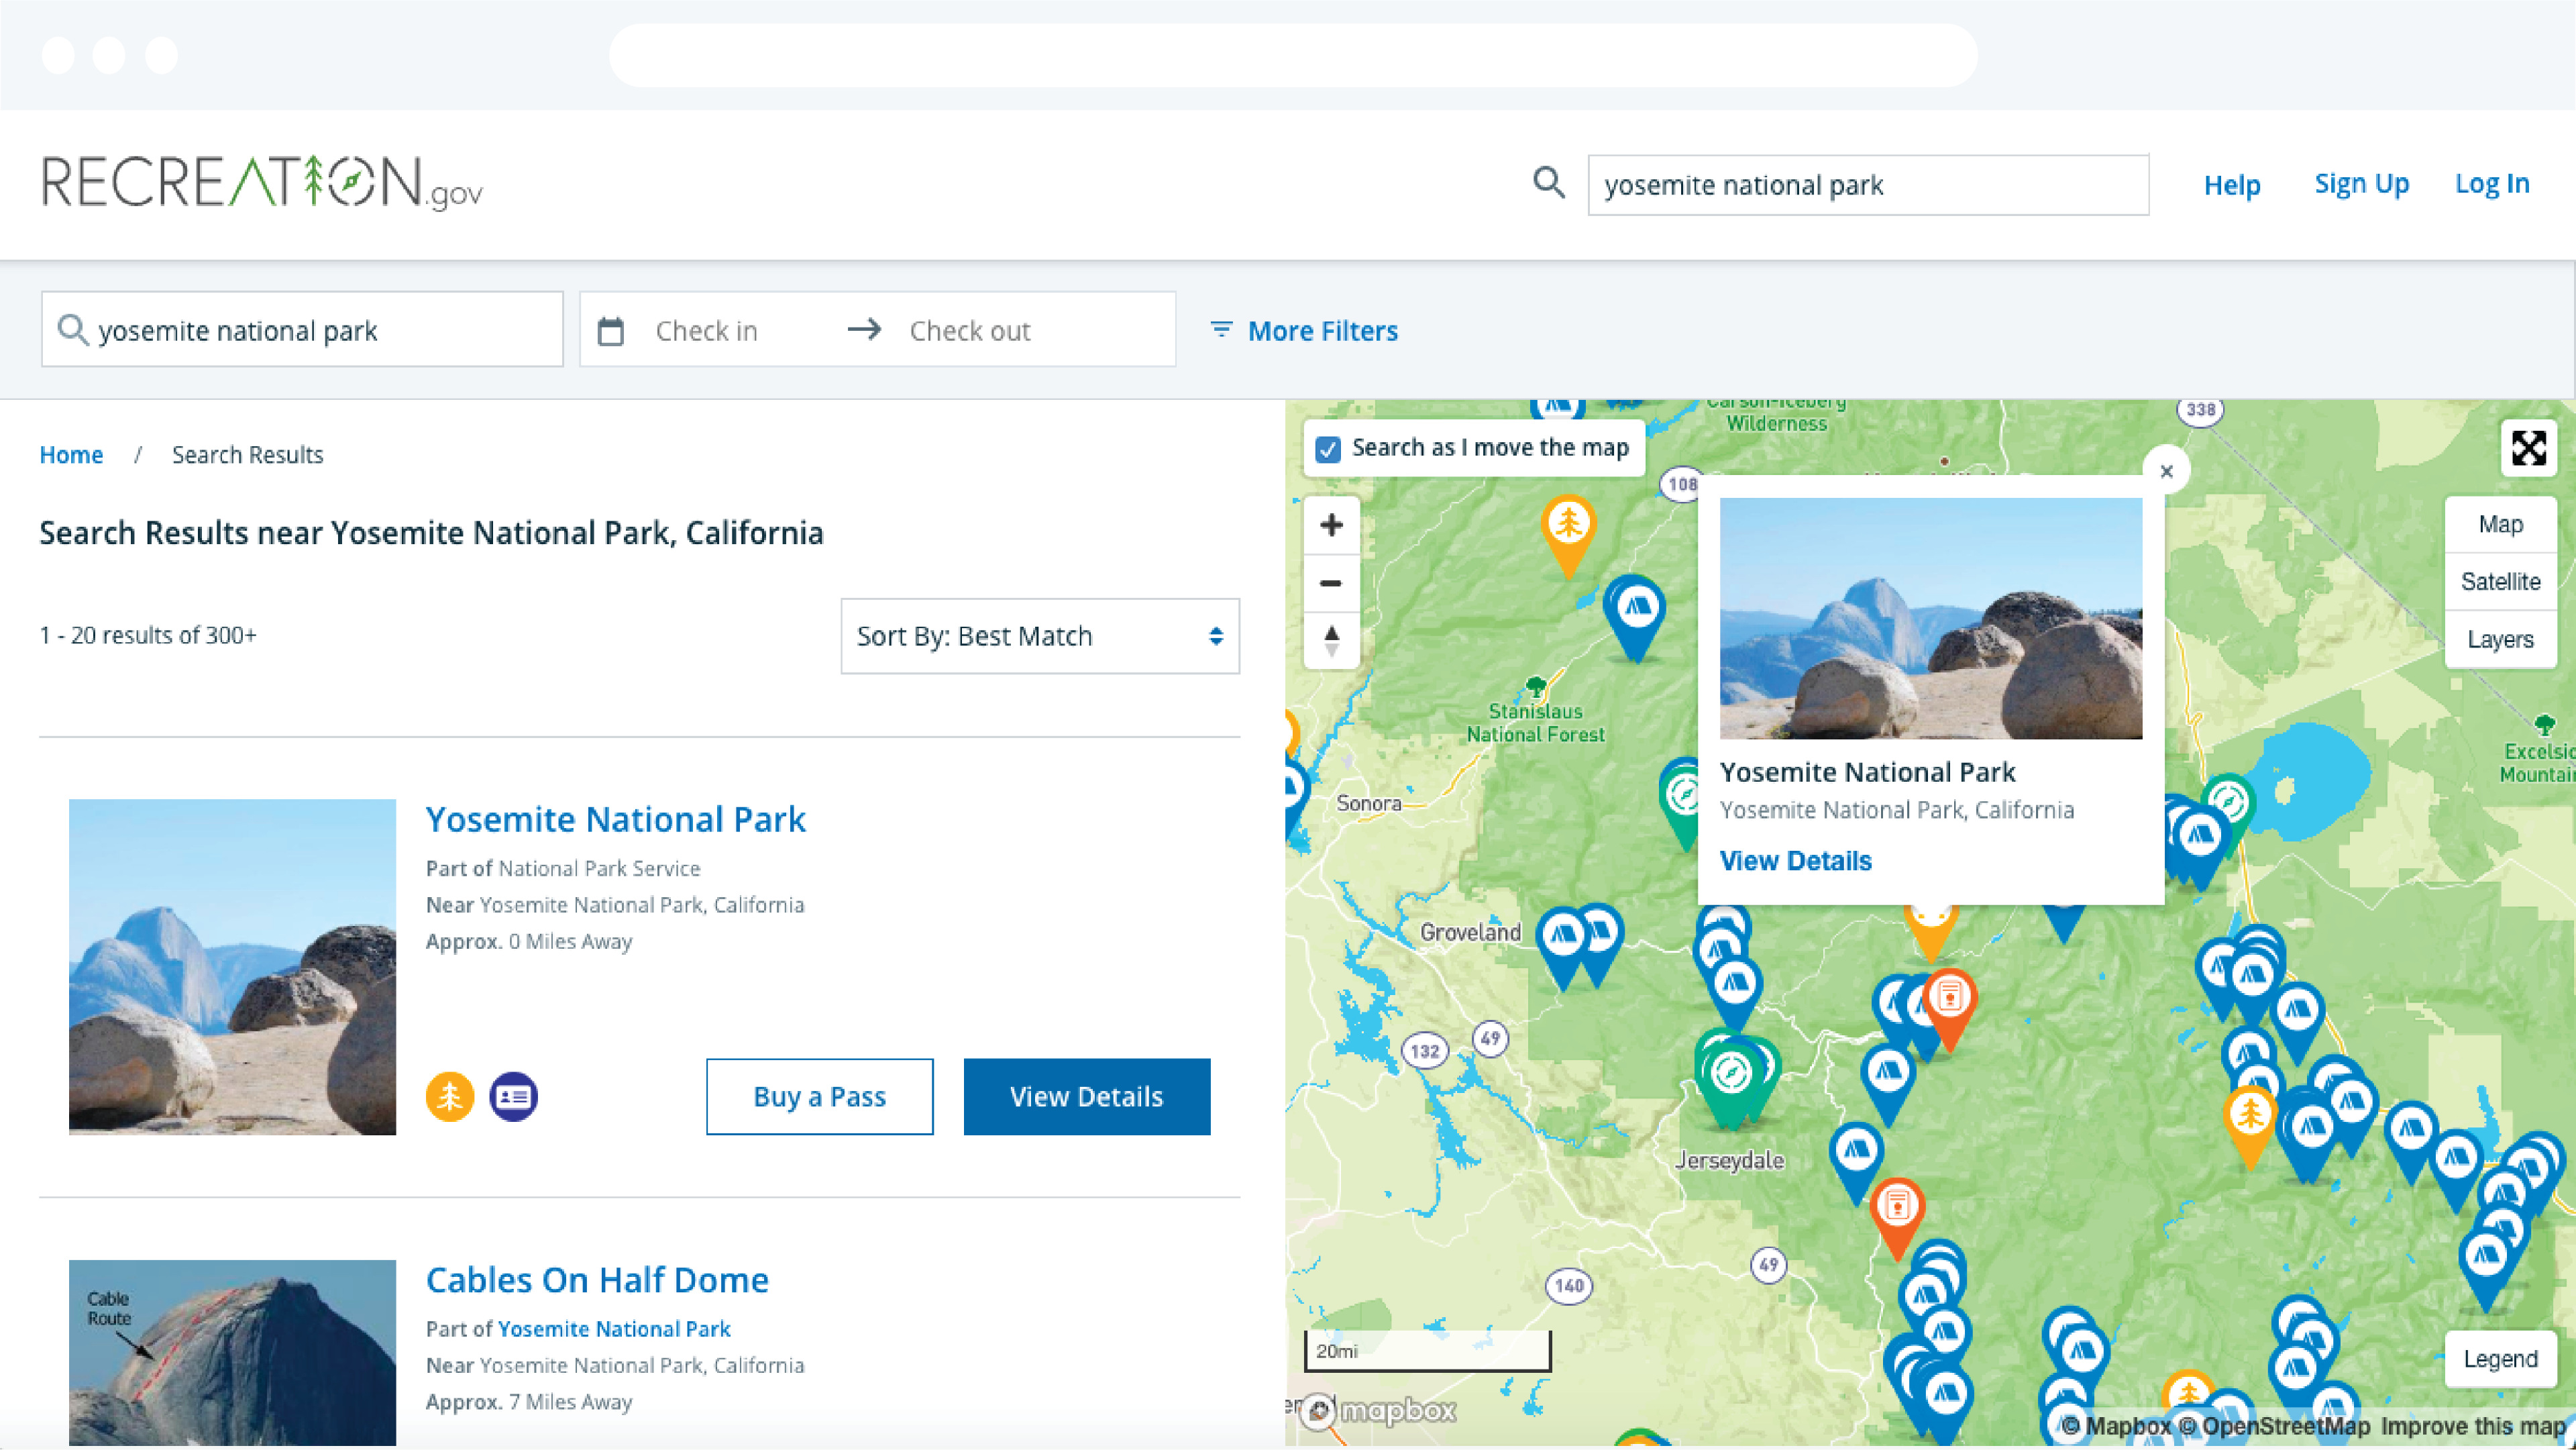Click the map compass bearing reset arrow
The image size is (2576, 1450).
tap(1331, 640)
